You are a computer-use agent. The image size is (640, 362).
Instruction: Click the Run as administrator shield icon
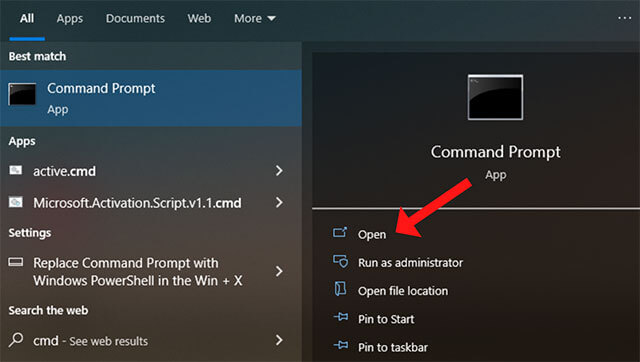pyautogui.click(x=341, y=261)
